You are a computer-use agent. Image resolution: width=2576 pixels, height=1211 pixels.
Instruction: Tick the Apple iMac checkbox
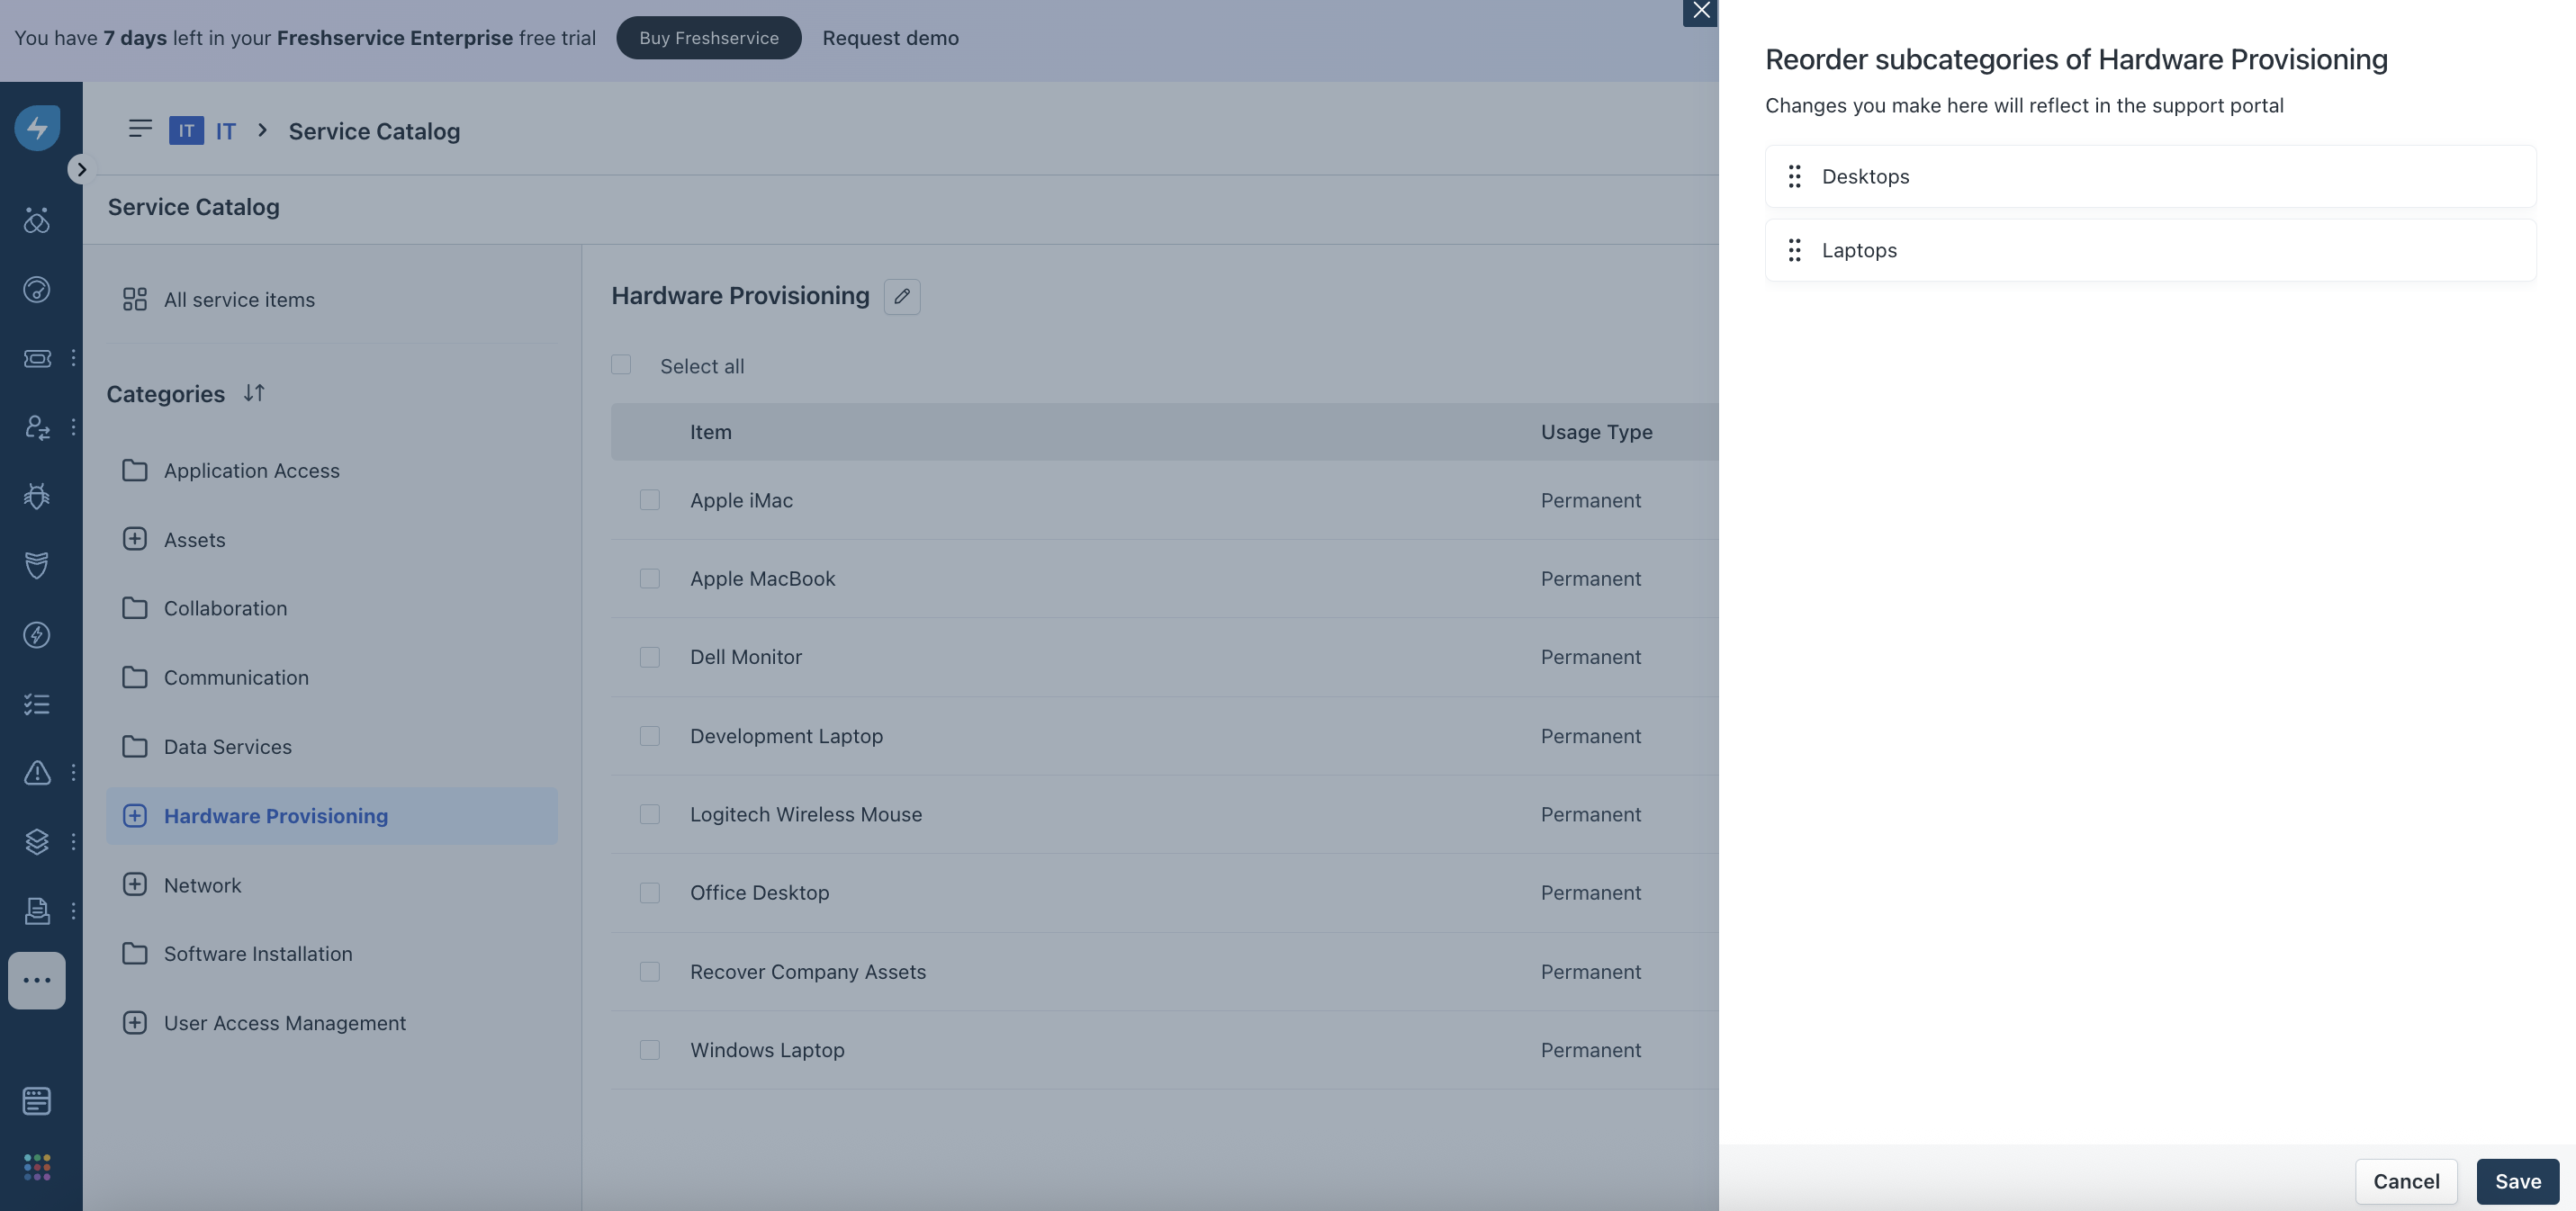650,500
